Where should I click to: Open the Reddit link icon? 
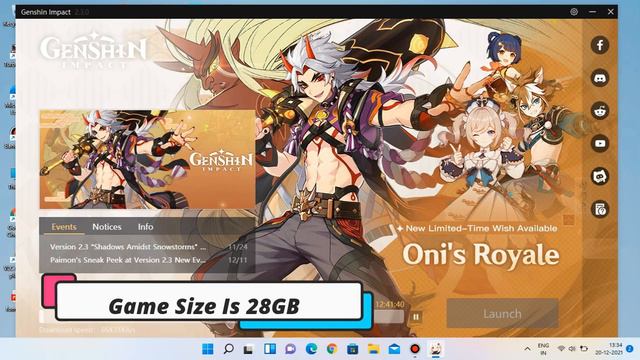click(600, 111)
